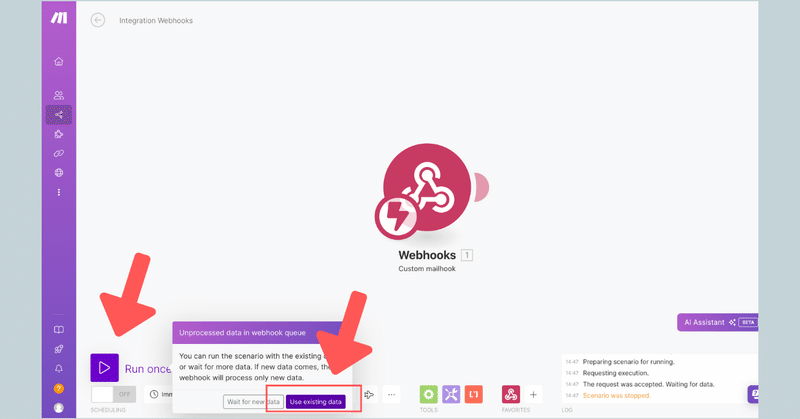Image resolution: width=800 pixels, height=419 pixels.
Task: Open the green gear Flow control tool
Action: point(429,394)
